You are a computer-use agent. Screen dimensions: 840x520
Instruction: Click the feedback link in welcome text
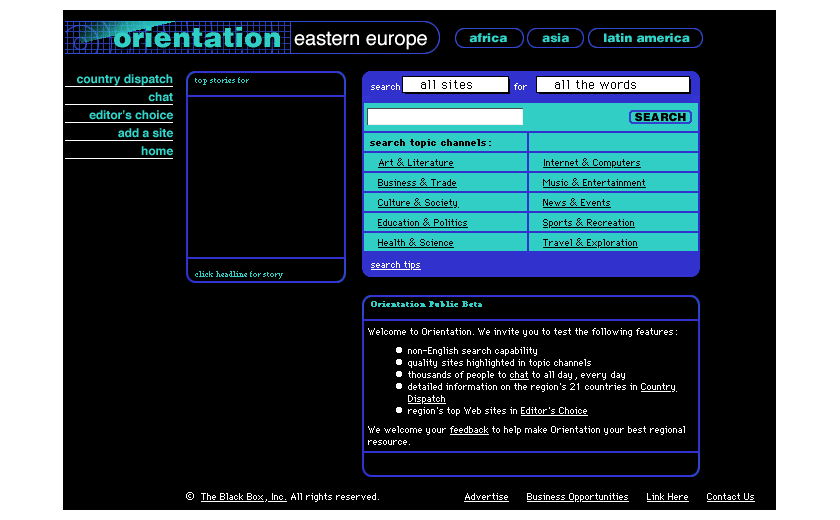tap(468, 430)
